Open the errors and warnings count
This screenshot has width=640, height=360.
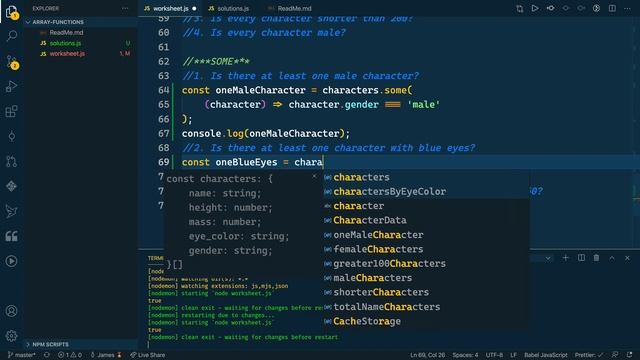[70, 355]
